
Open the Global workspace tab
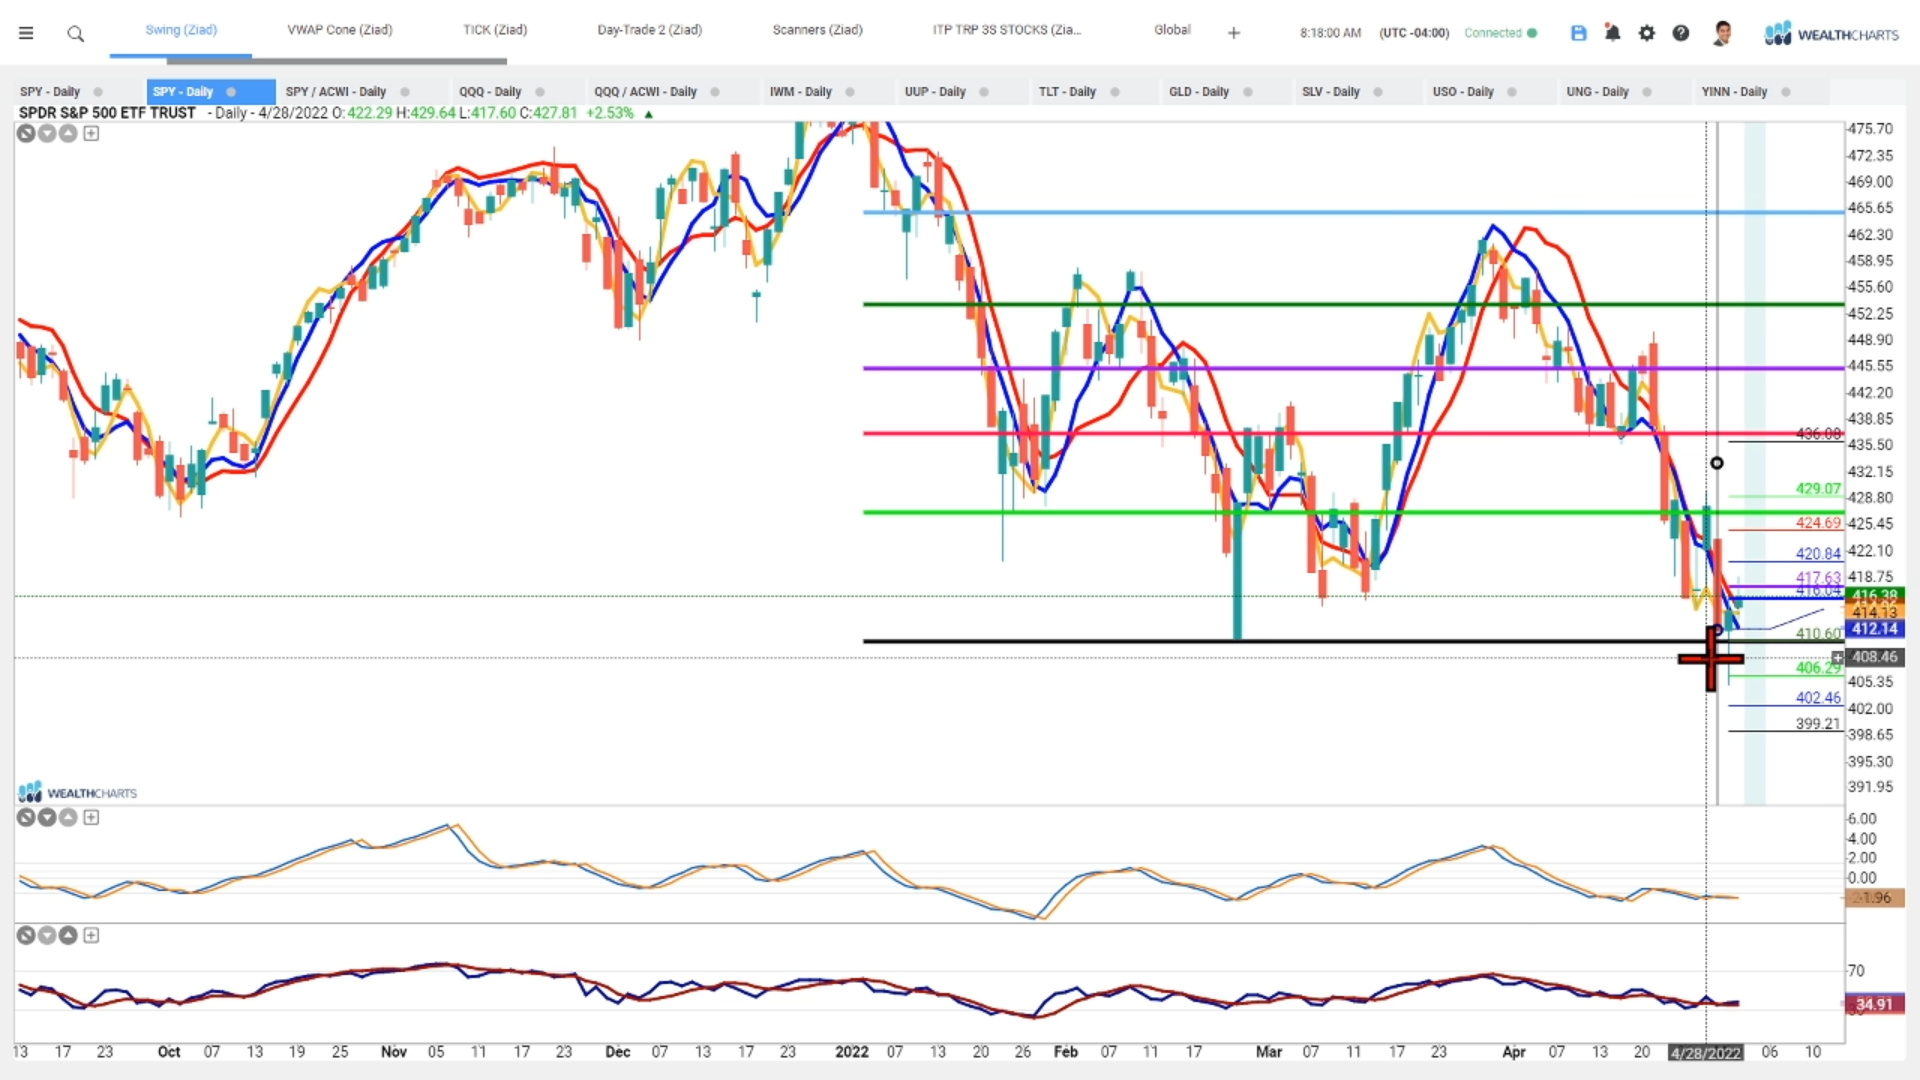(x=1172, y=30)
